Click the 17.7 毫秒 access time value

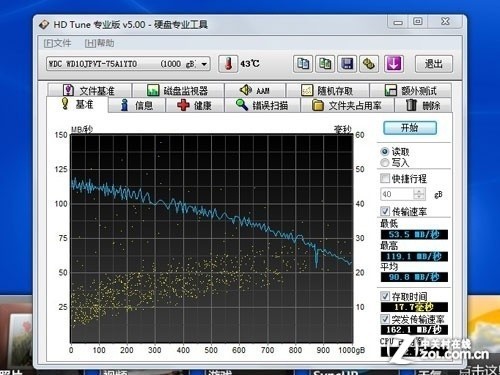pyautogui.click(x=414, y=307)
